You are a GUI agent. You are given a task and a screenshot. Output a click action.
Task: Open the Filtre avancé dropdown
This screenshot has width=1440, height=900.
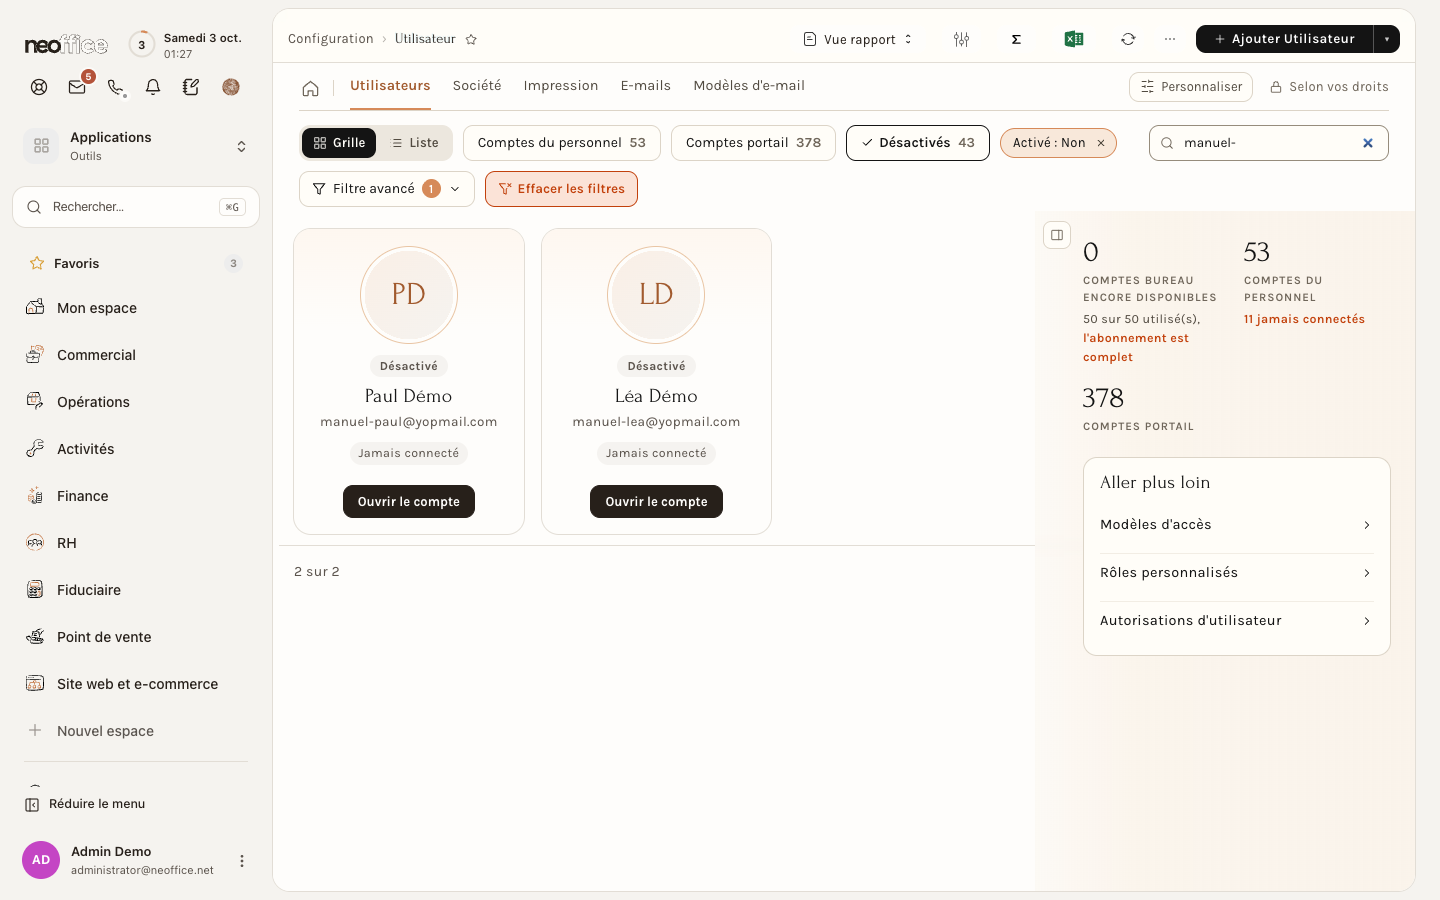tap(386, 189)
